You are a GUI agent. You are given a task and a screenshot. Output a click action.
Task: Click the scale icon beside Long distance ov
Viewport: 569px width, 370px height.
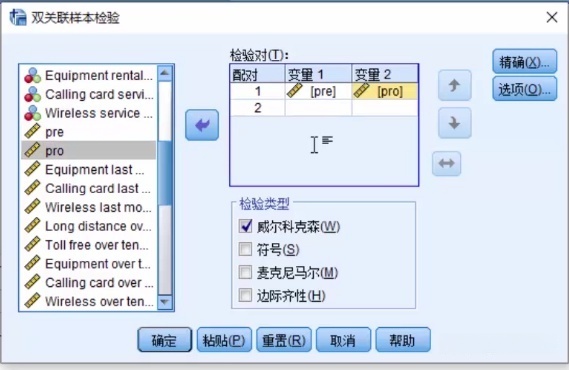(32, 226)
